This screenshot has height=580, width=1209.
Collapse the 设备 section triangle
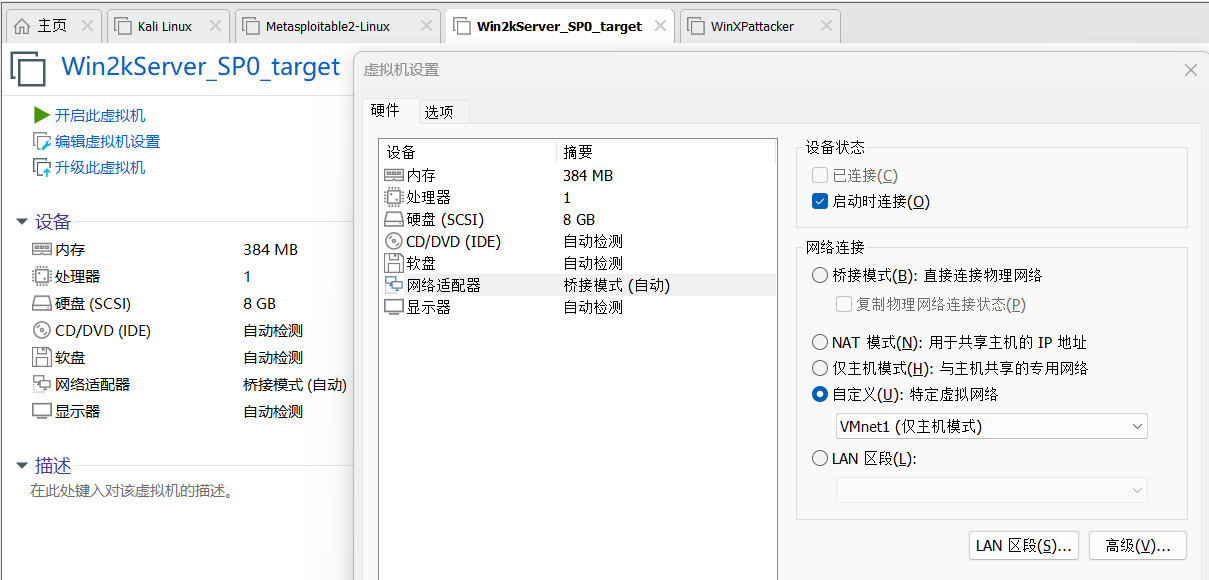[22, 222]
